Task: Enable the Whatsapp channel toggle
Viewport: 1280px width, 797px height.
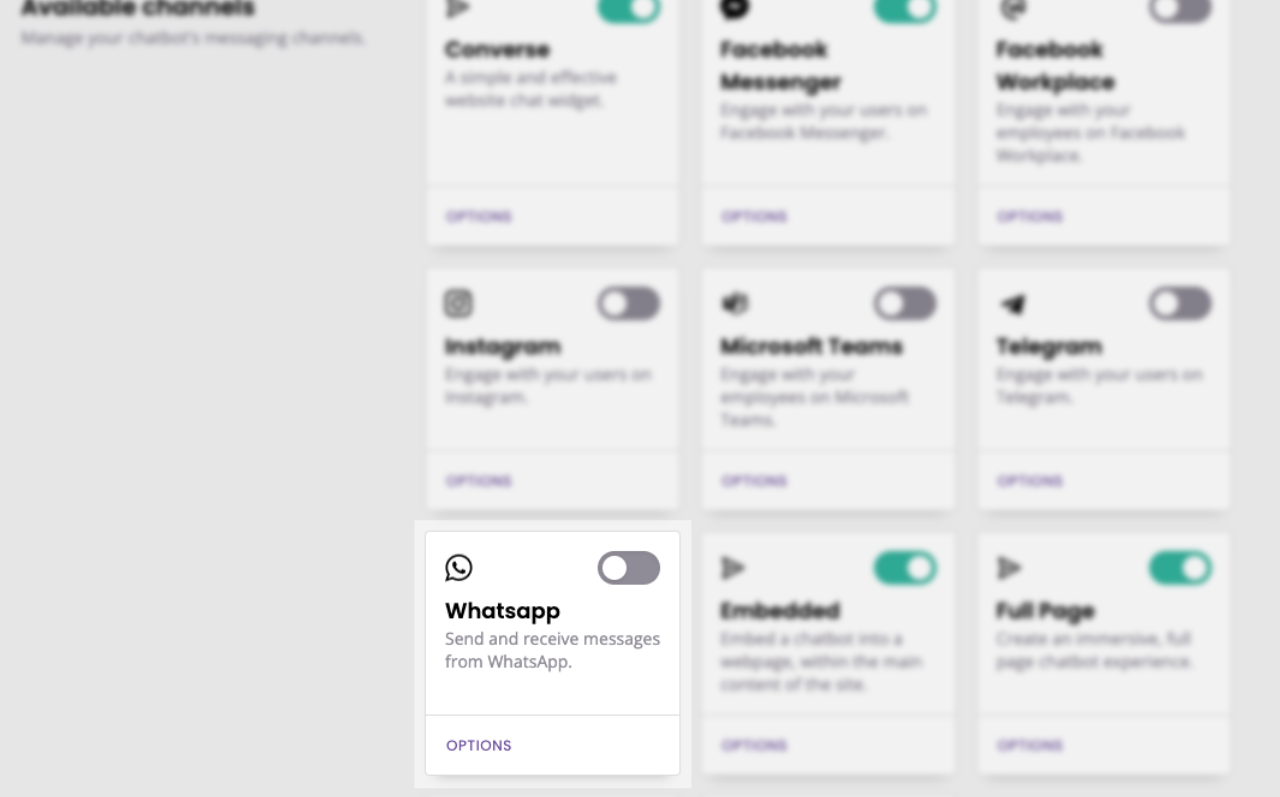Action: [629, 568]
